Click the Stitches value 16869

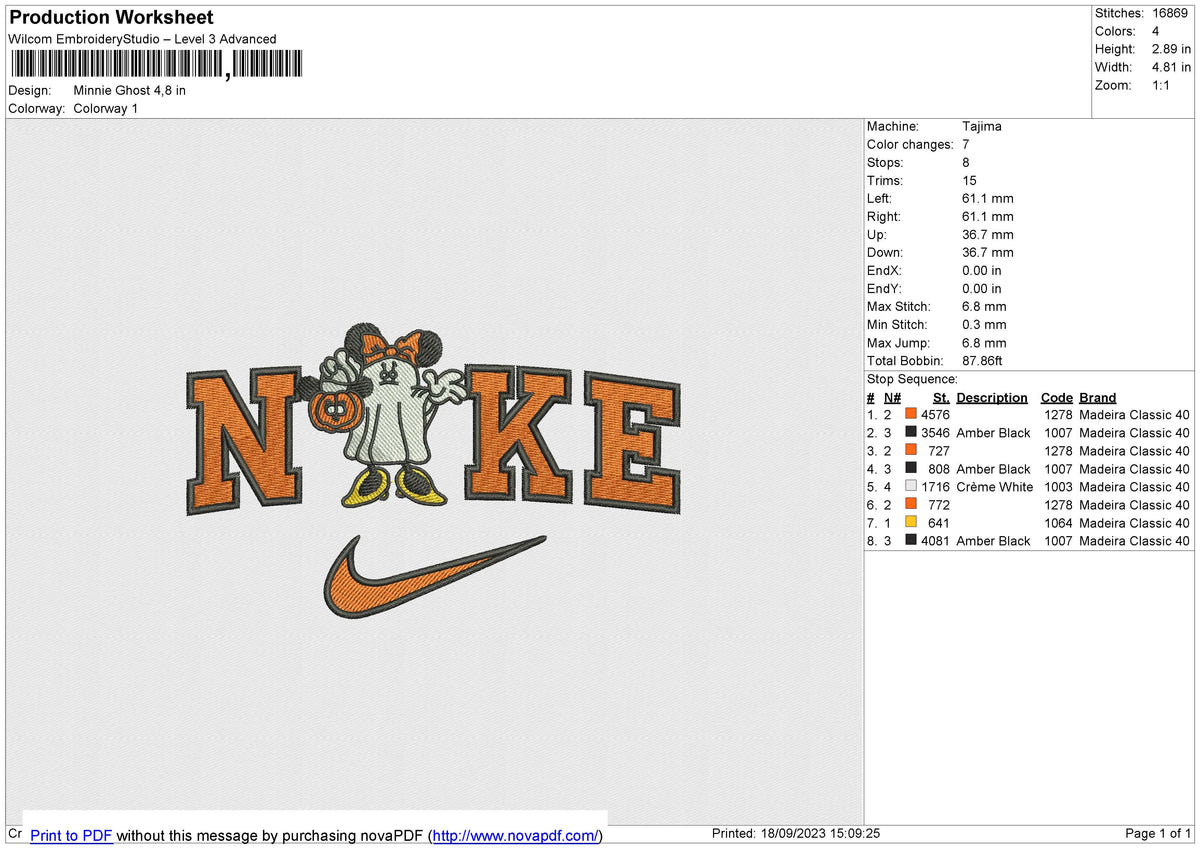click(1170, 13)
